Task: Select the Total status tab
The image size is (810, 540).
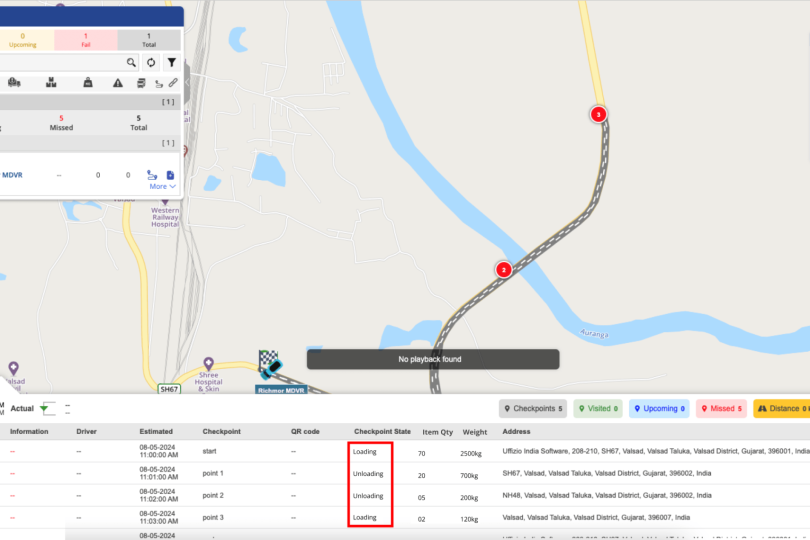Action: (149, 40)
